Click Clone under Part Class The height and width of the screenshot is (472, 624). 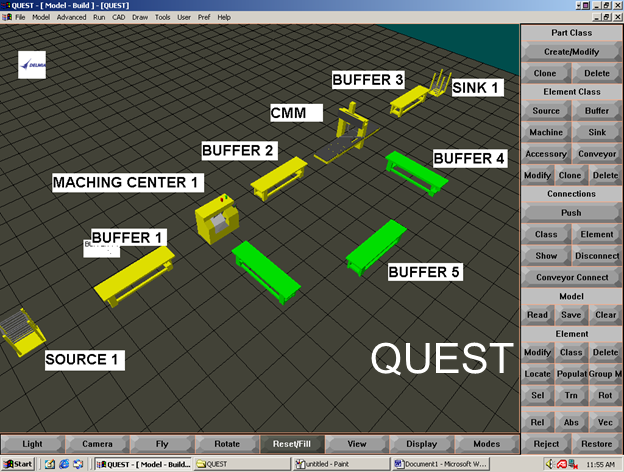545,73
